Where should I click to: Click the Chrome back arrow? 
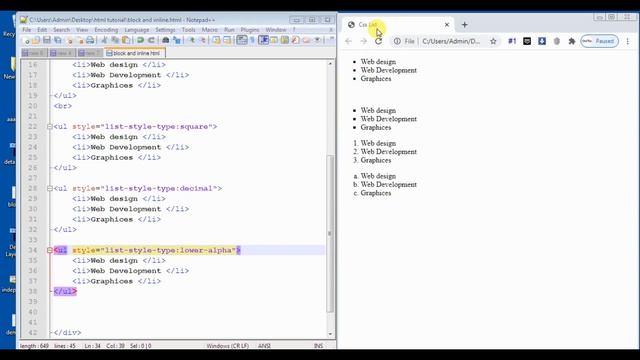[348, 41]
